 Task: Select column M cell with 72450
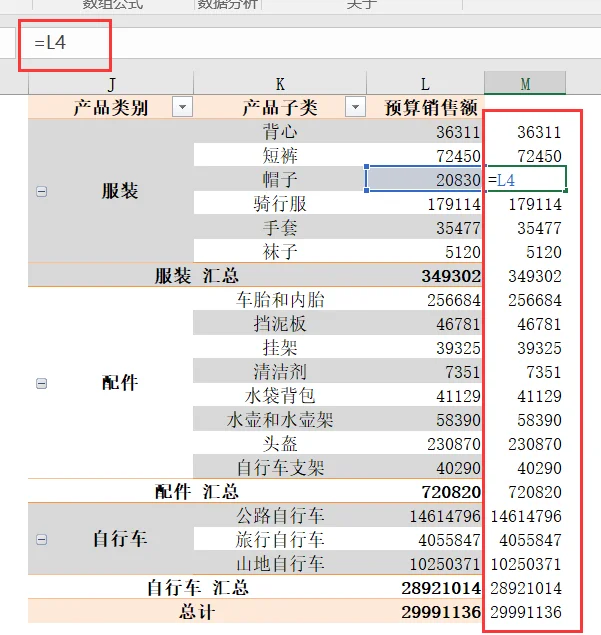525,156
